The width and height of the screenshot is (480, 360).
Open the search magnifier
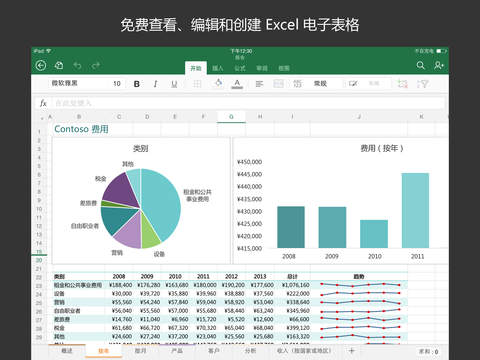(x=421, y=65)
